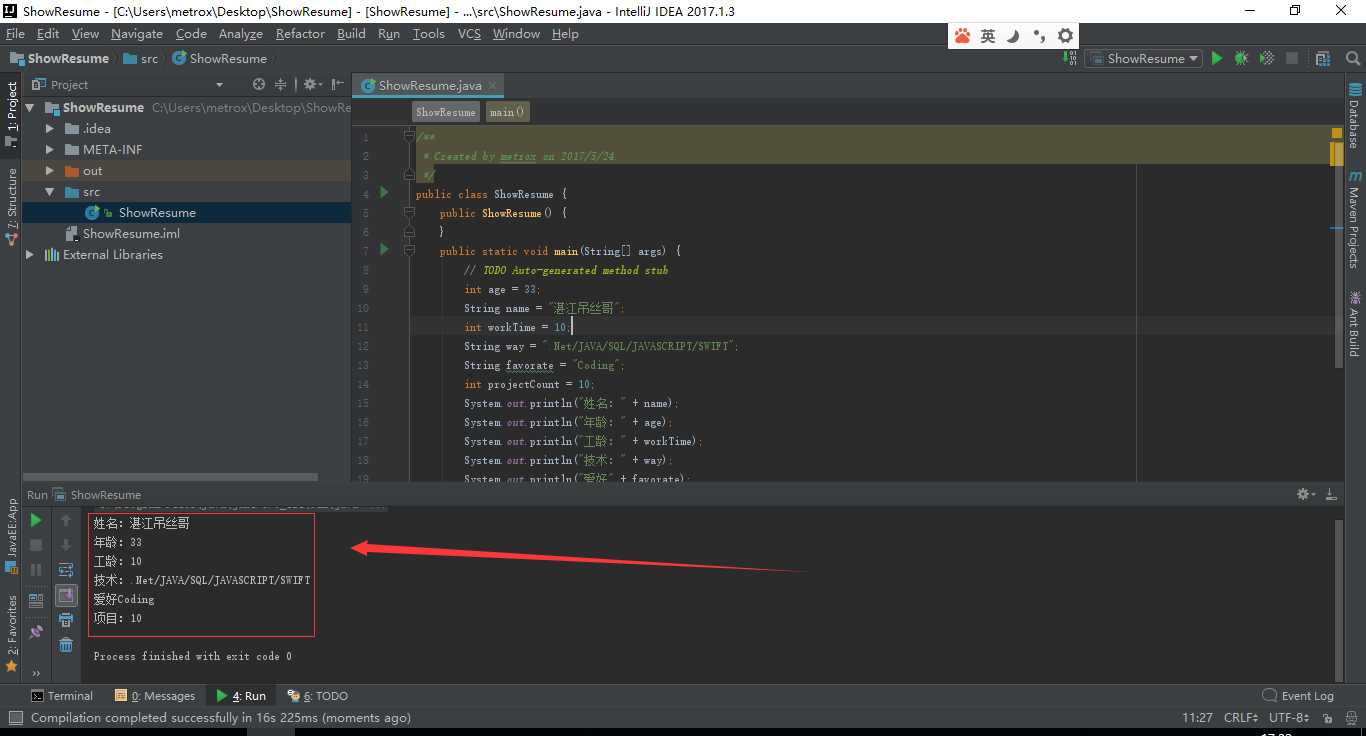Open the Project Structure dialog icon
The width and height of the screenshot is (1366, 736).
(x=1323, y=59)
